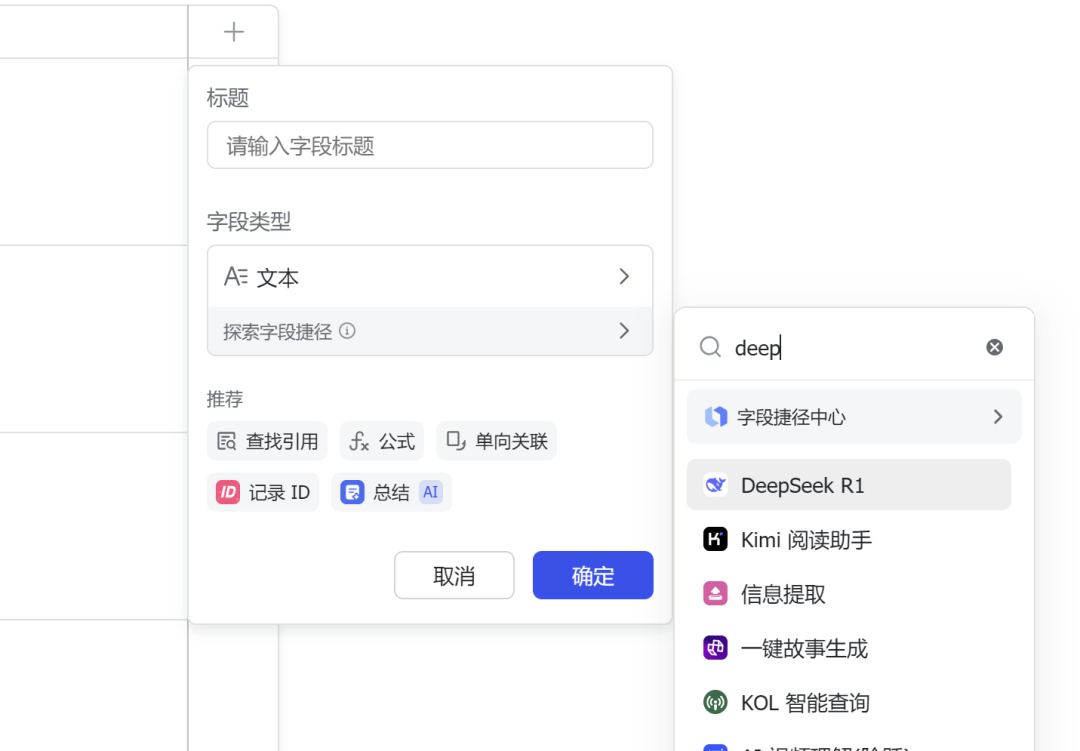Click the blue 总结 summary icon
Image resolution: width=1080 pixels, height=751 pixels.
(x=352, y=492)
